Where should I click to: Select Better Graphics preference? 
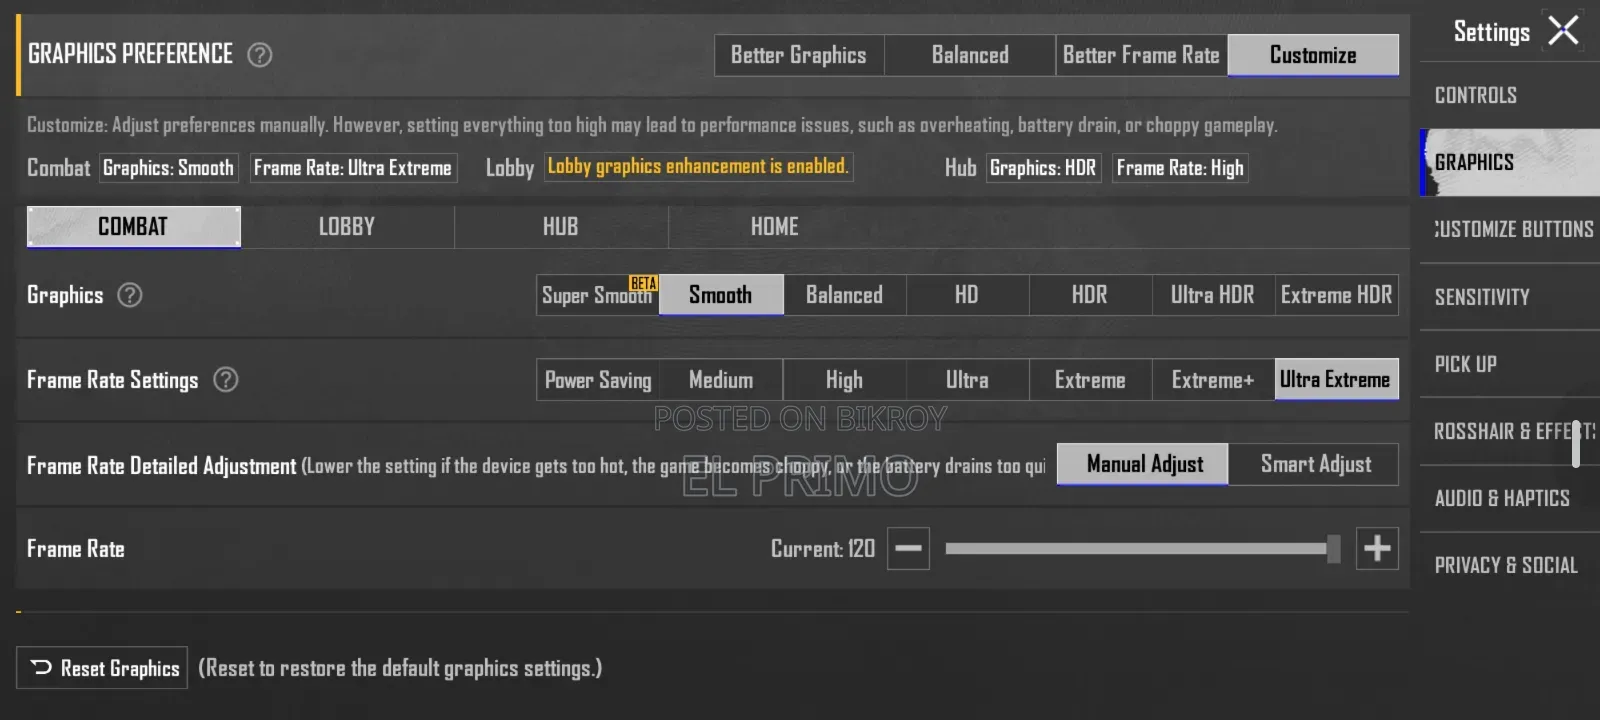click(x=799, y=55)
